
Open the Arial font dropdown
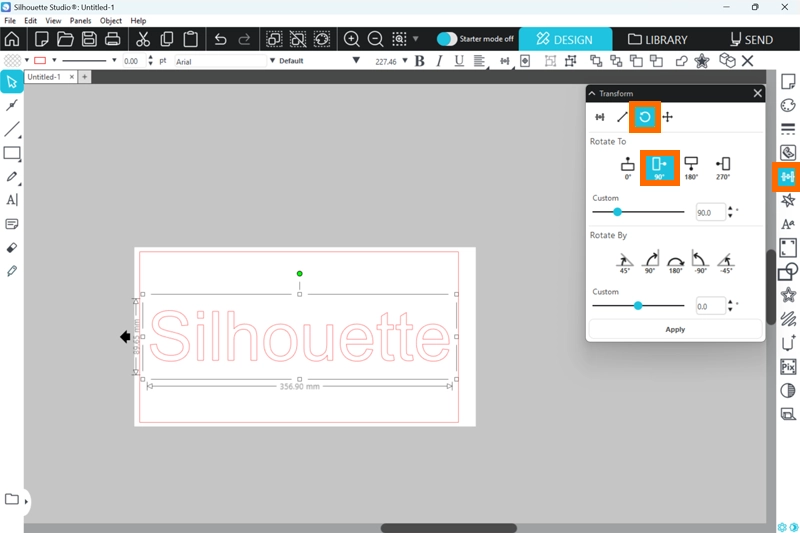218,61
